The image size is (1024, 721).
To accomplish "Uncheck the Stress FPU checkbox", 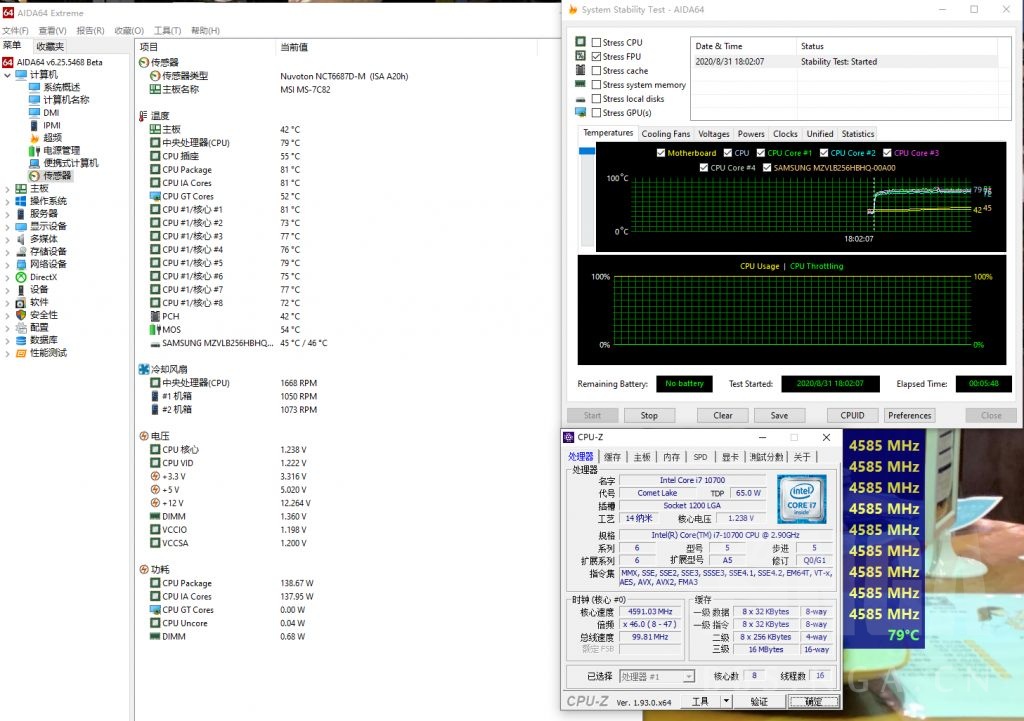I will point(596,57).
